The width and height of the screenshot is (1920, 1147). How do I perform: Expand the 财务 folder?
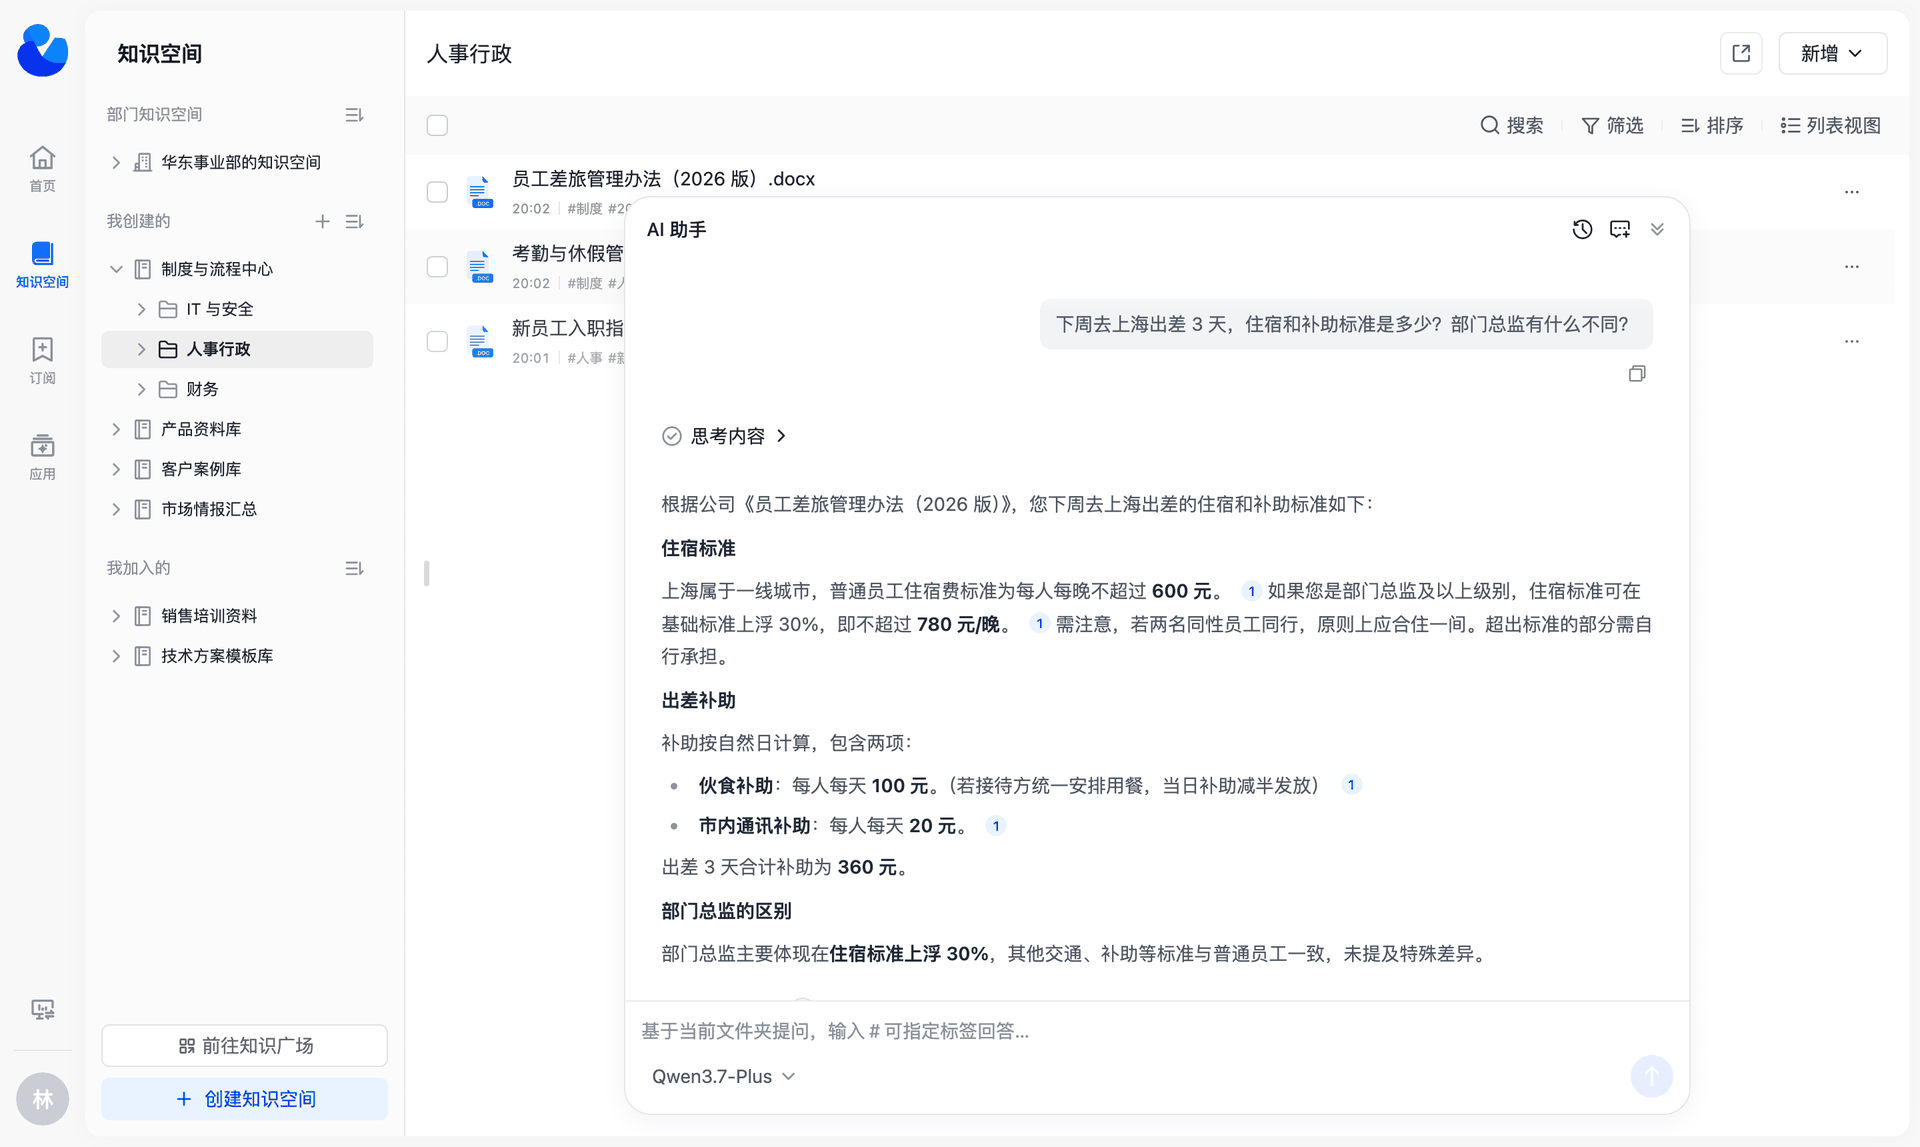pyautogui.click(x=141, y=389)
